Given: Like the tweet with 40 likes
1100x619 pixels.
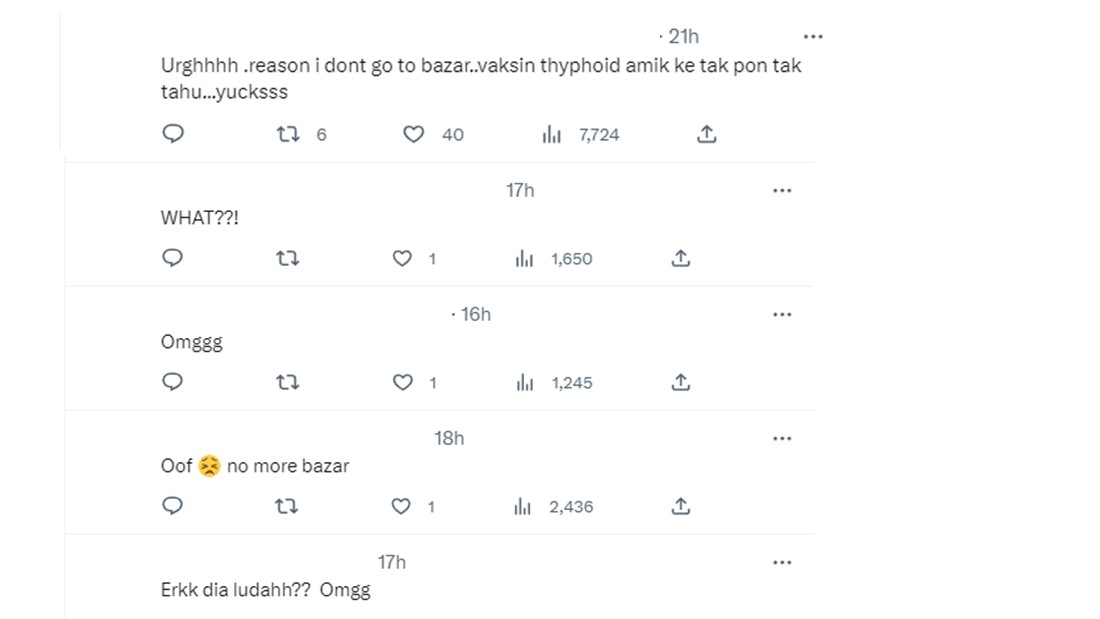Looking at the screenshot, I should 413,134.
